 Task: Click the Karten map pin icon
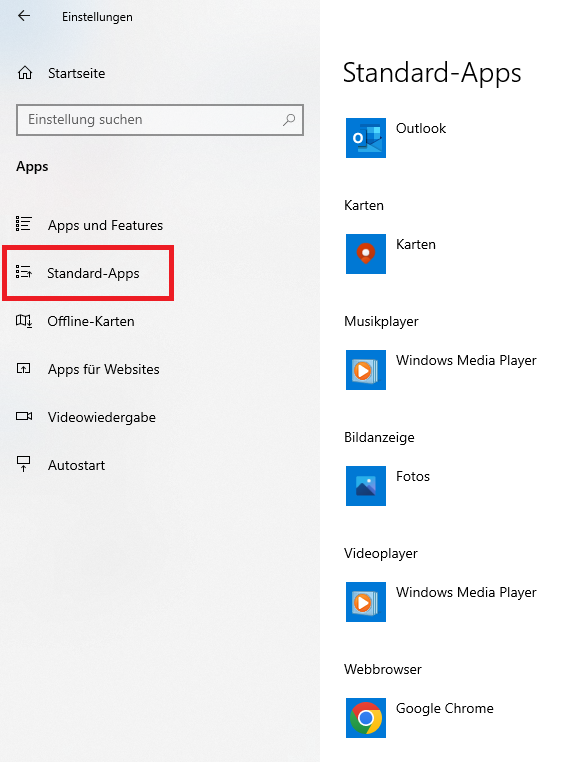pyautogui.click(x=366, y=254)
